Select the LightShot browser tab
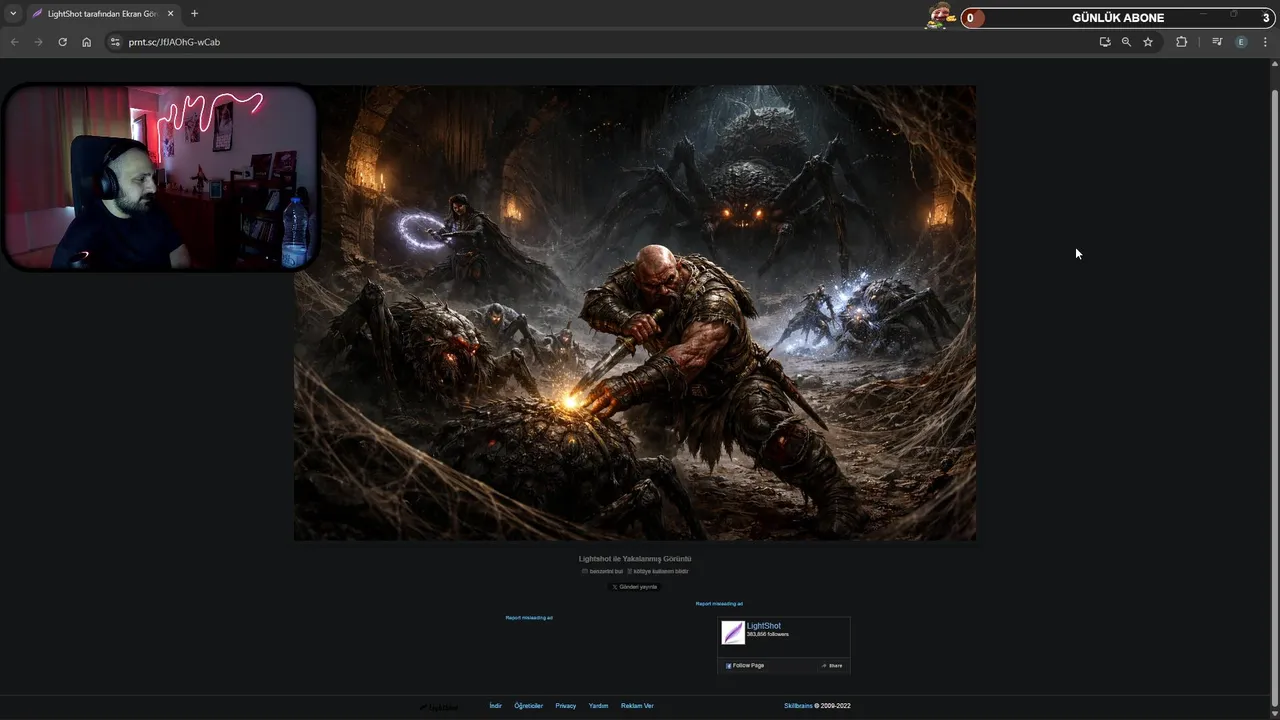This screenshot has width=1280, height=720. [103, 14]
